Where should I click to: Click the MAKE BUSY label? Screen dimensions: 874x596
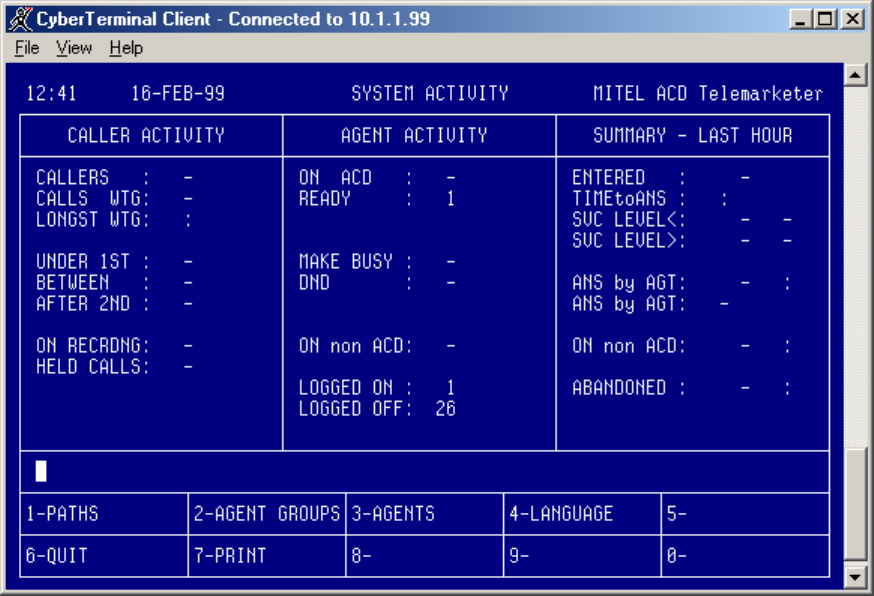pyautogui.click(x=346, y=261)
